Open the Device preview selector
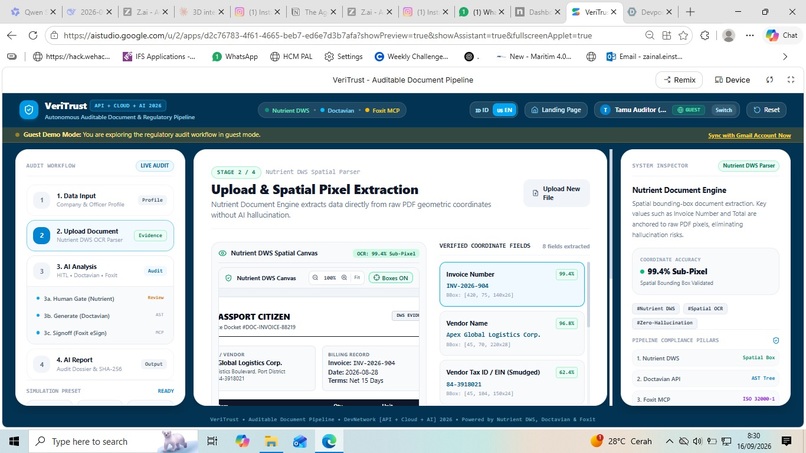 point(732,80)
